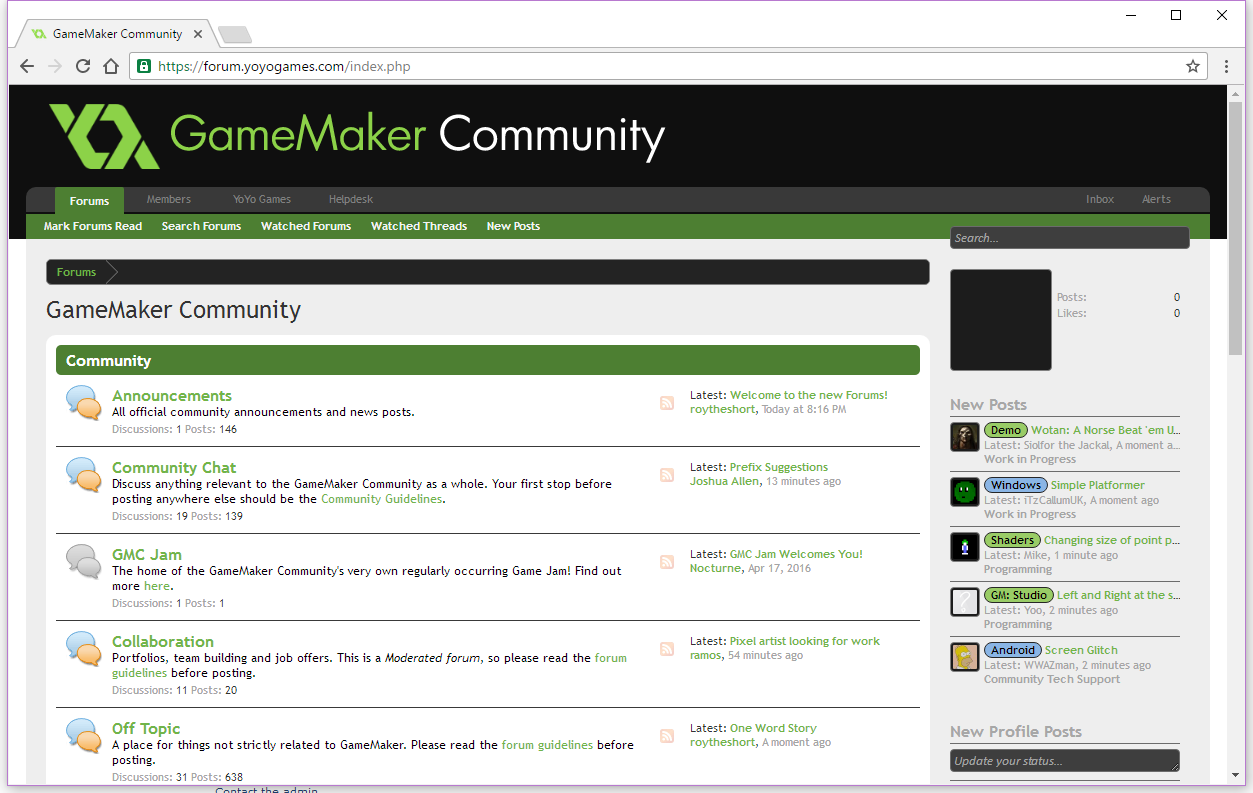
Task: Click the Demo prefix tag
Action: click(1006, 430)
